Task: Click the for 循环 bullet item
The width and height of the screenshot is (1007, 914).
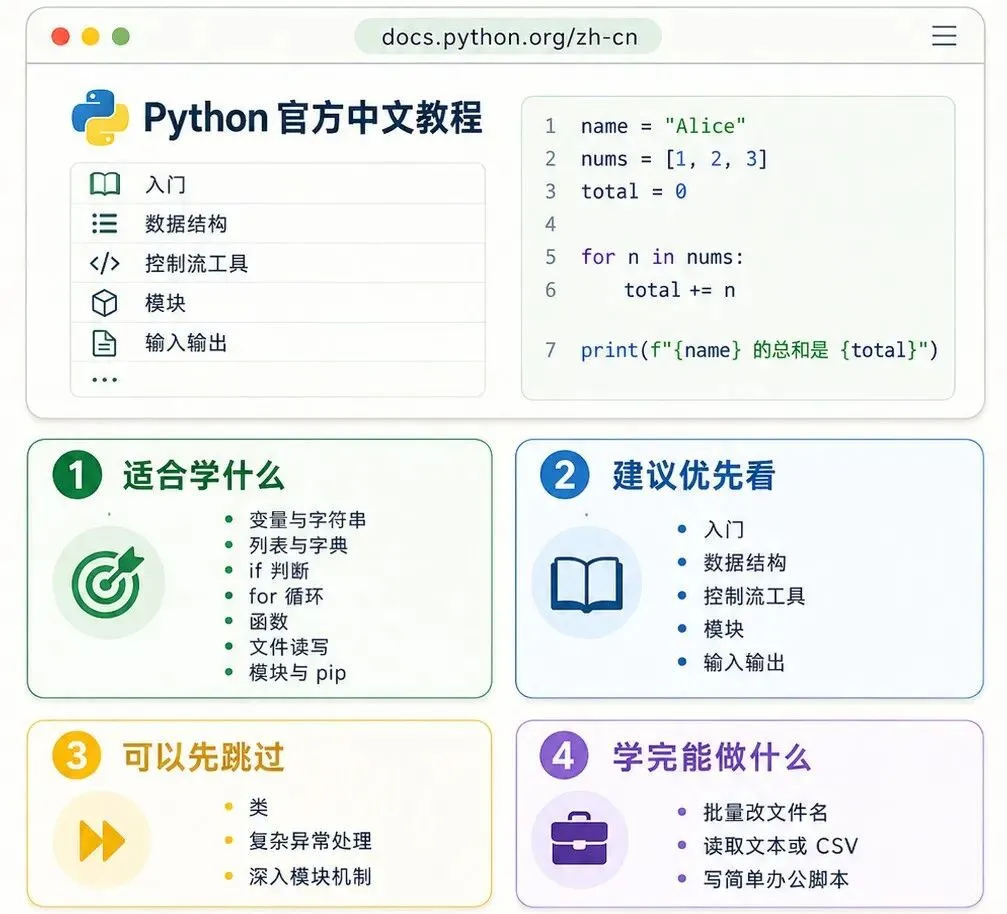Action: coord(286,596)
